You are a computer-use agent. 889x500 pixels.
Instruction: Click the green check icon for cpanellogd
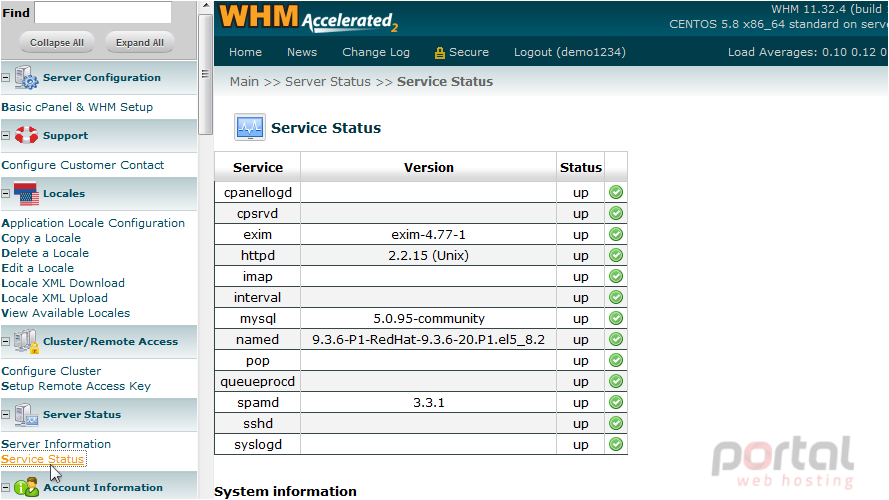[616, 192]
